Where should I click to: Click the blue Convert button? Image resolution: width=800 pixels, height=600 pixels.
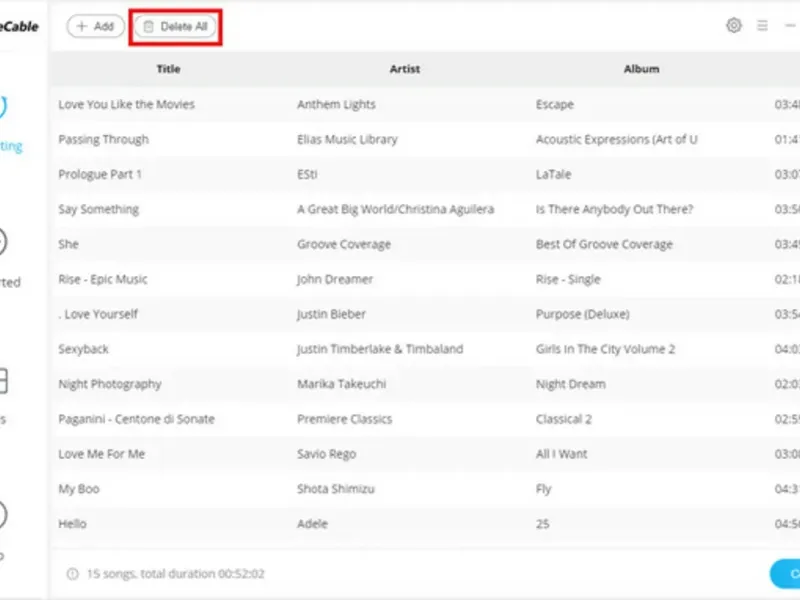click(786, 573)
